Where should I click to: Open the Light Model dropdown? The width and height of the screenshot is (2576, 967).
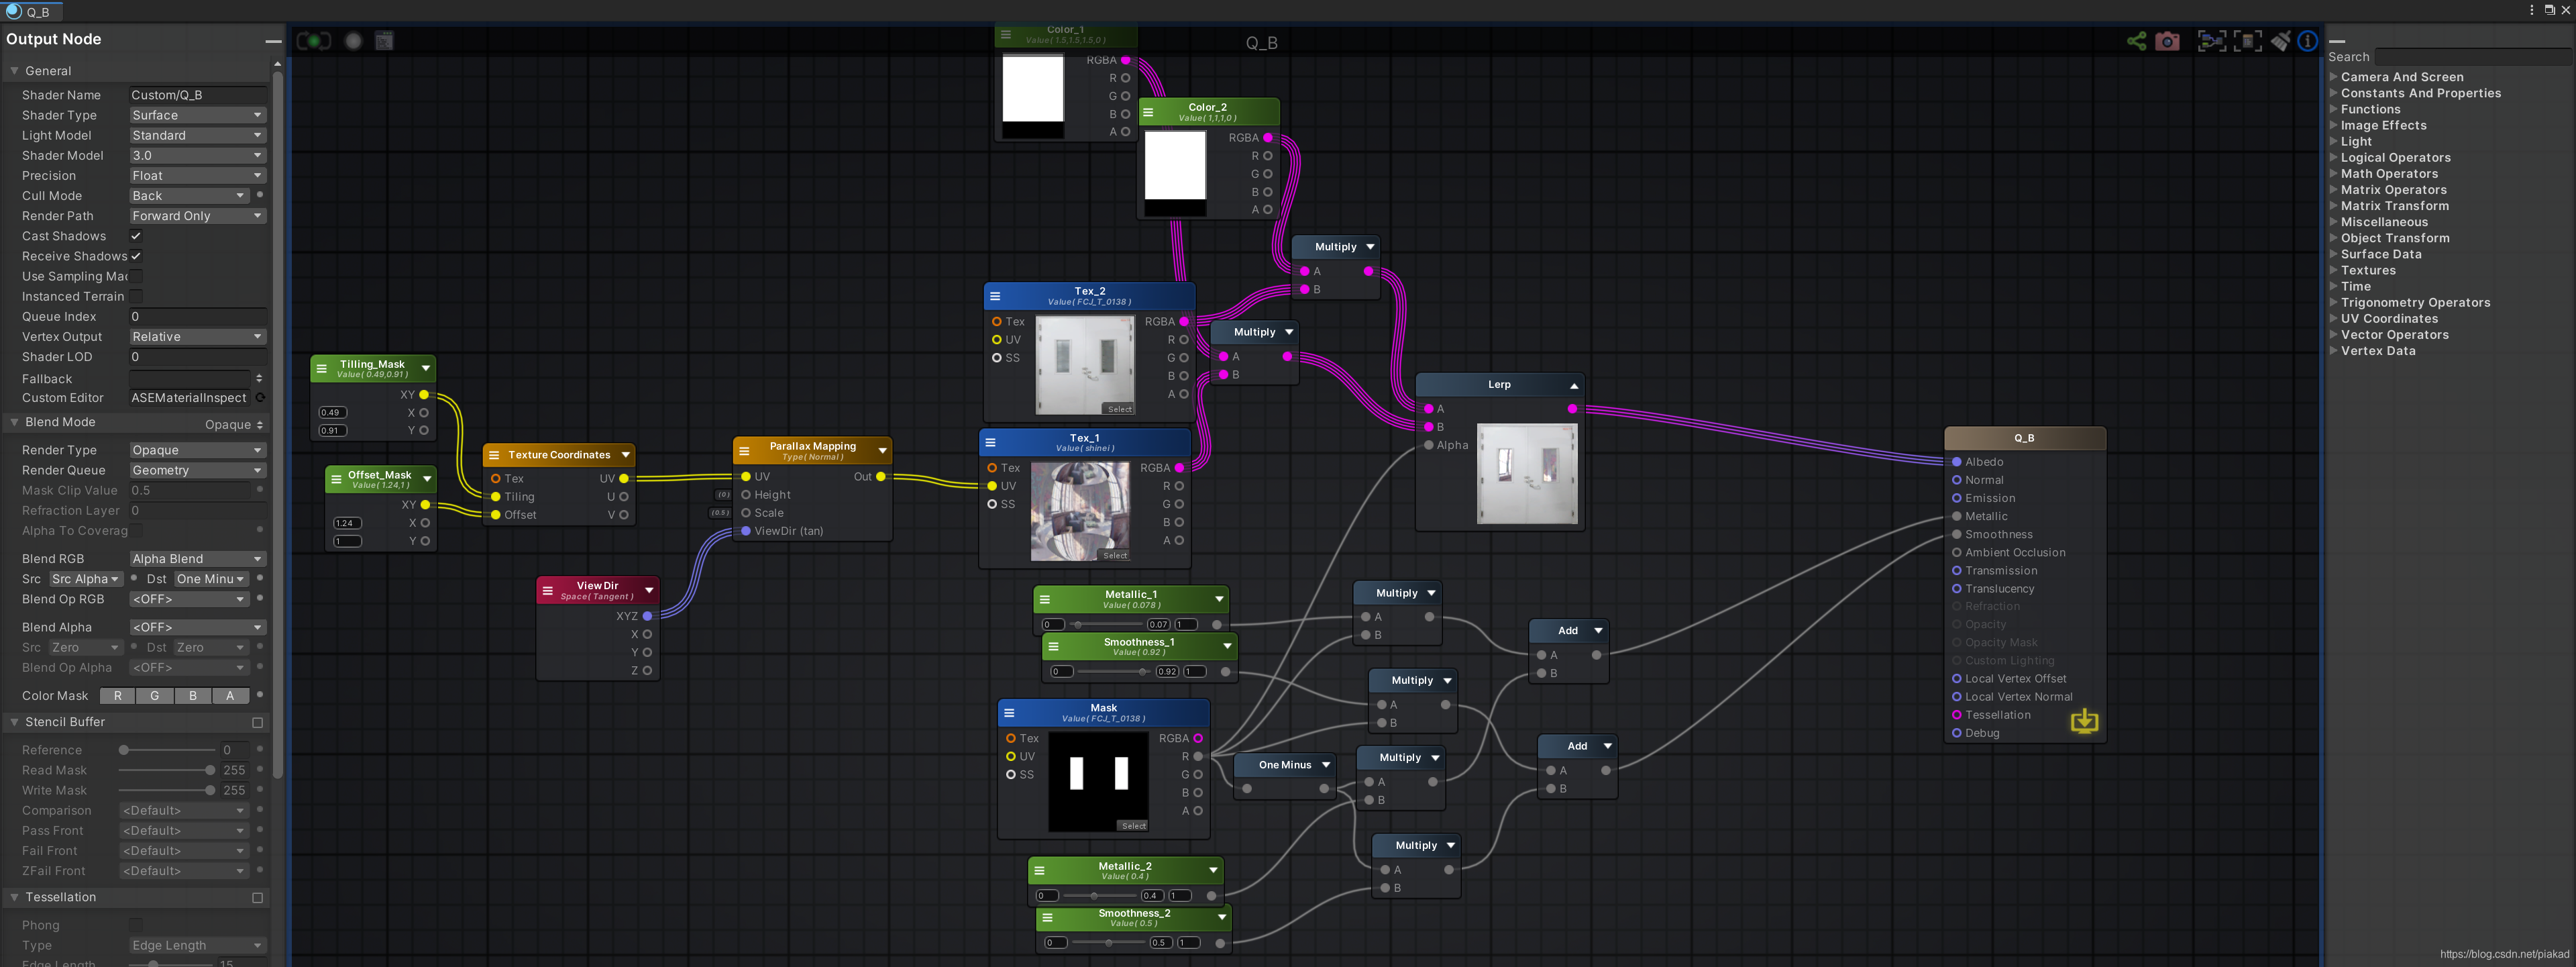tap(197, 135)
